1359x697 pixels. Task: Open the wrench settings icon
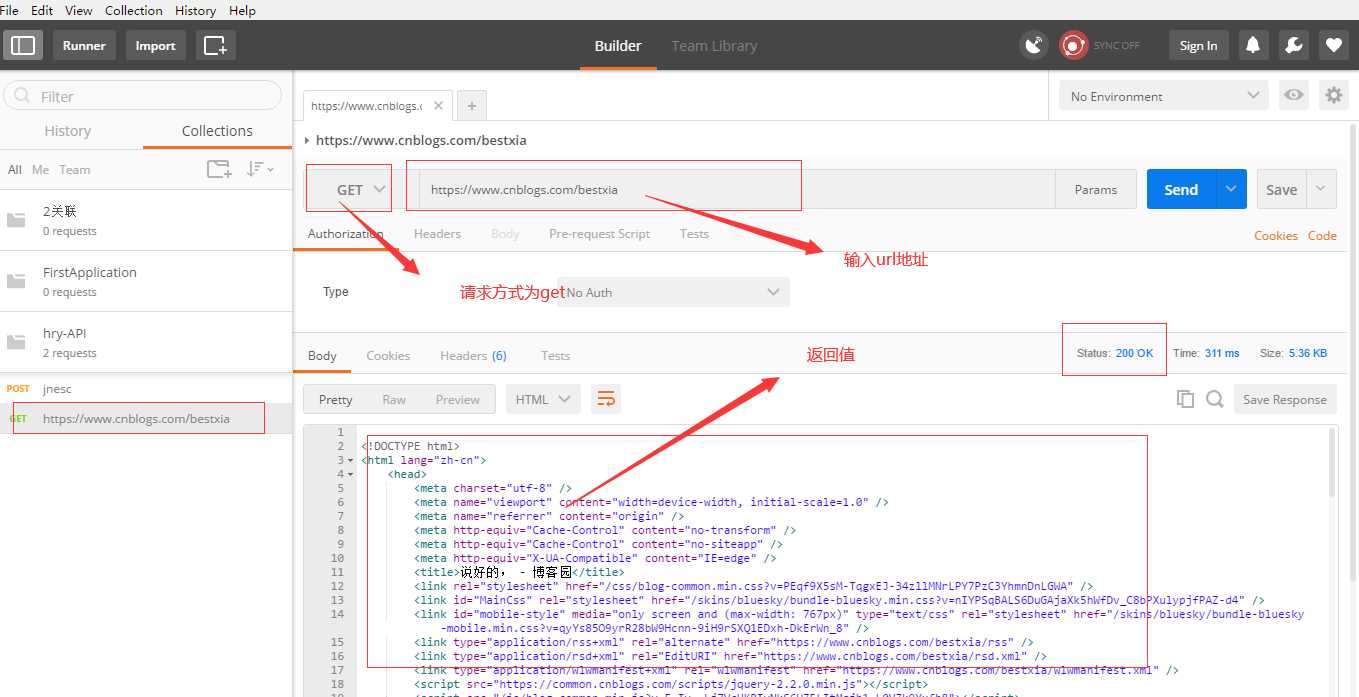(x=1292, y=45)
